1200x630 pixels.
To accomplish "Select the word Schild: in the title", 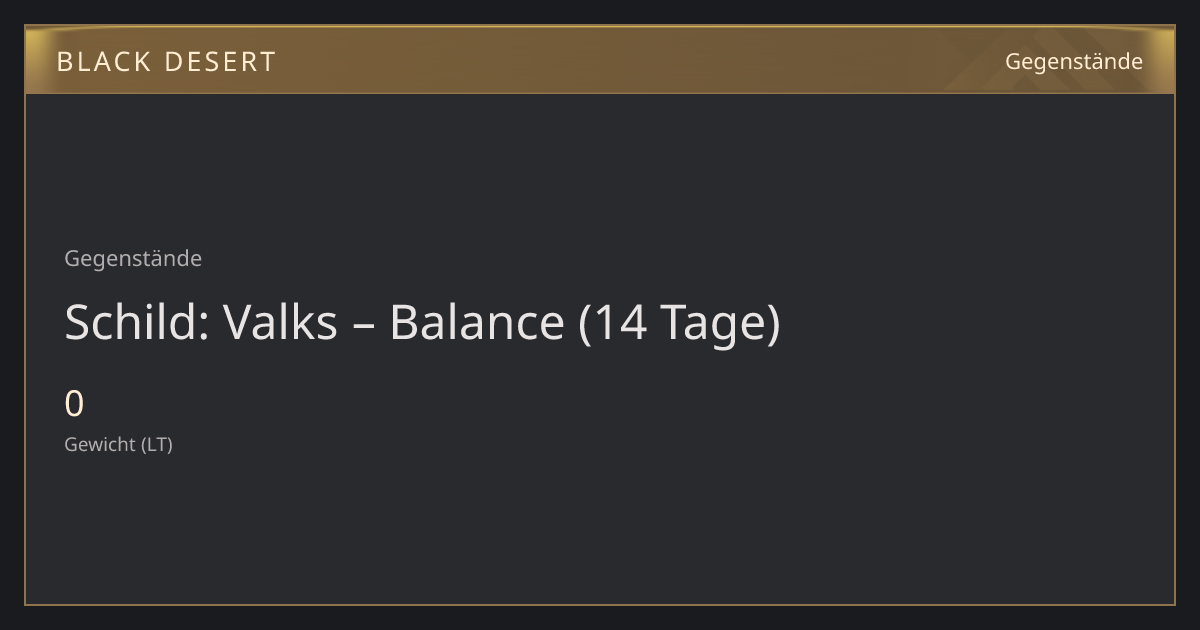I will tap(137, 323).
